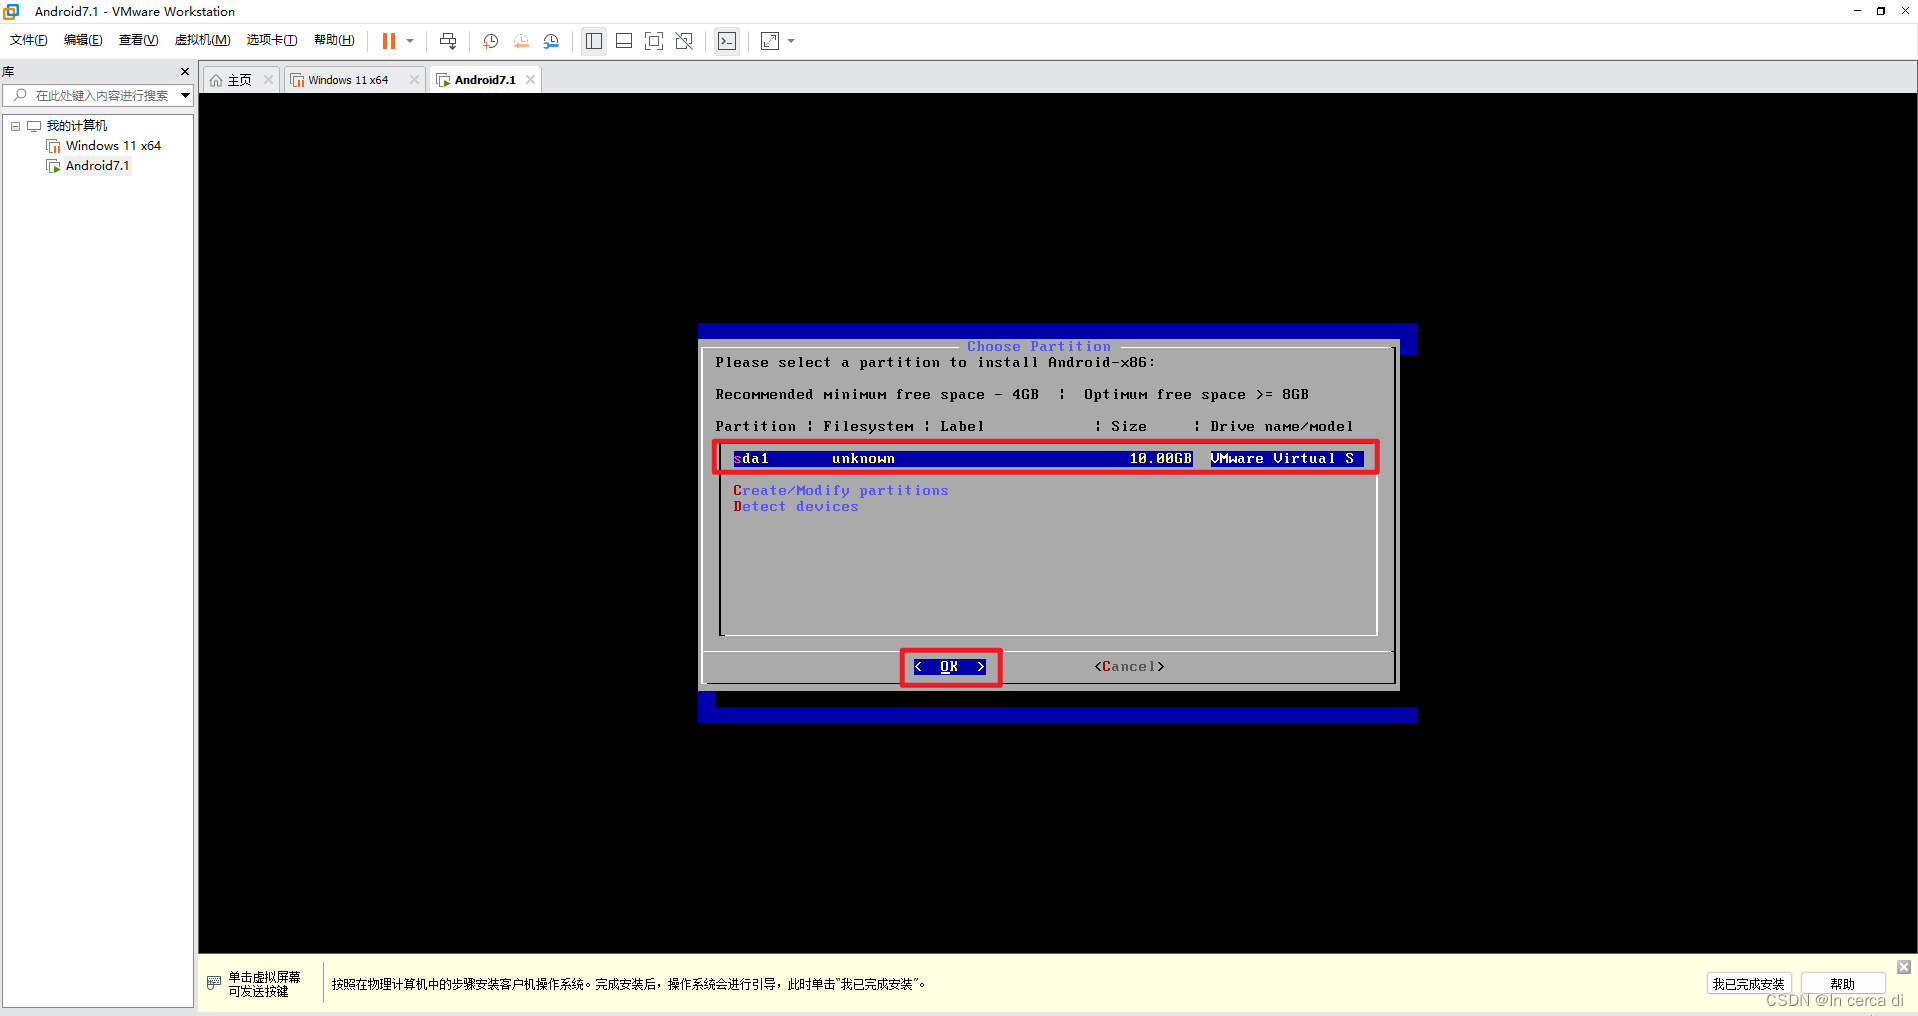
Task: Toggle the library sidebar view icon
Action: (594, 41)
